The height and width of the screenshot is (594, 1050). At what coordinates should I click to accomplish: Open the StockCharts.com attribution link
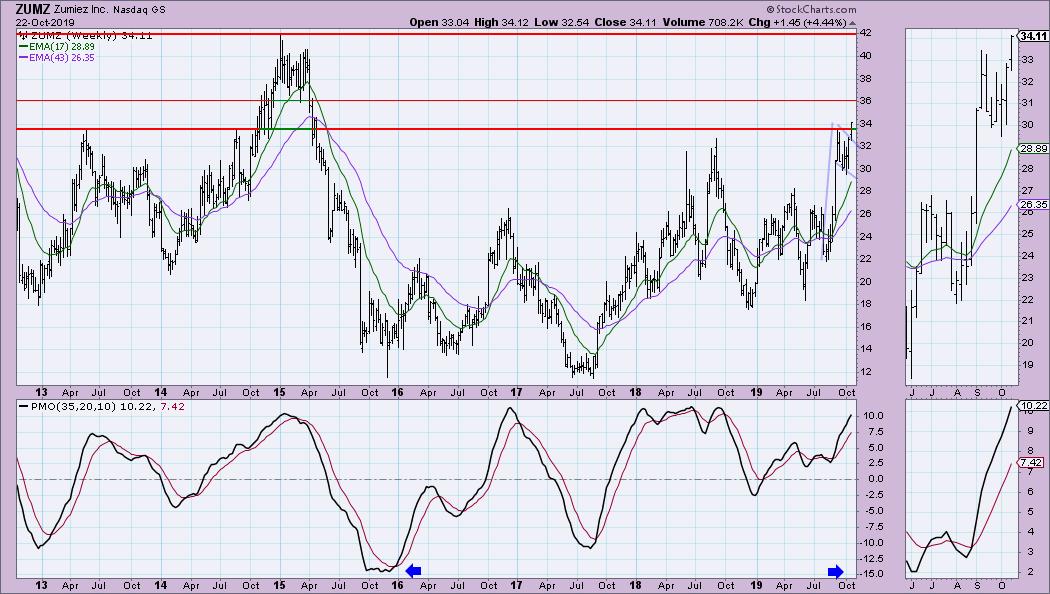click(x=811, y=9)
